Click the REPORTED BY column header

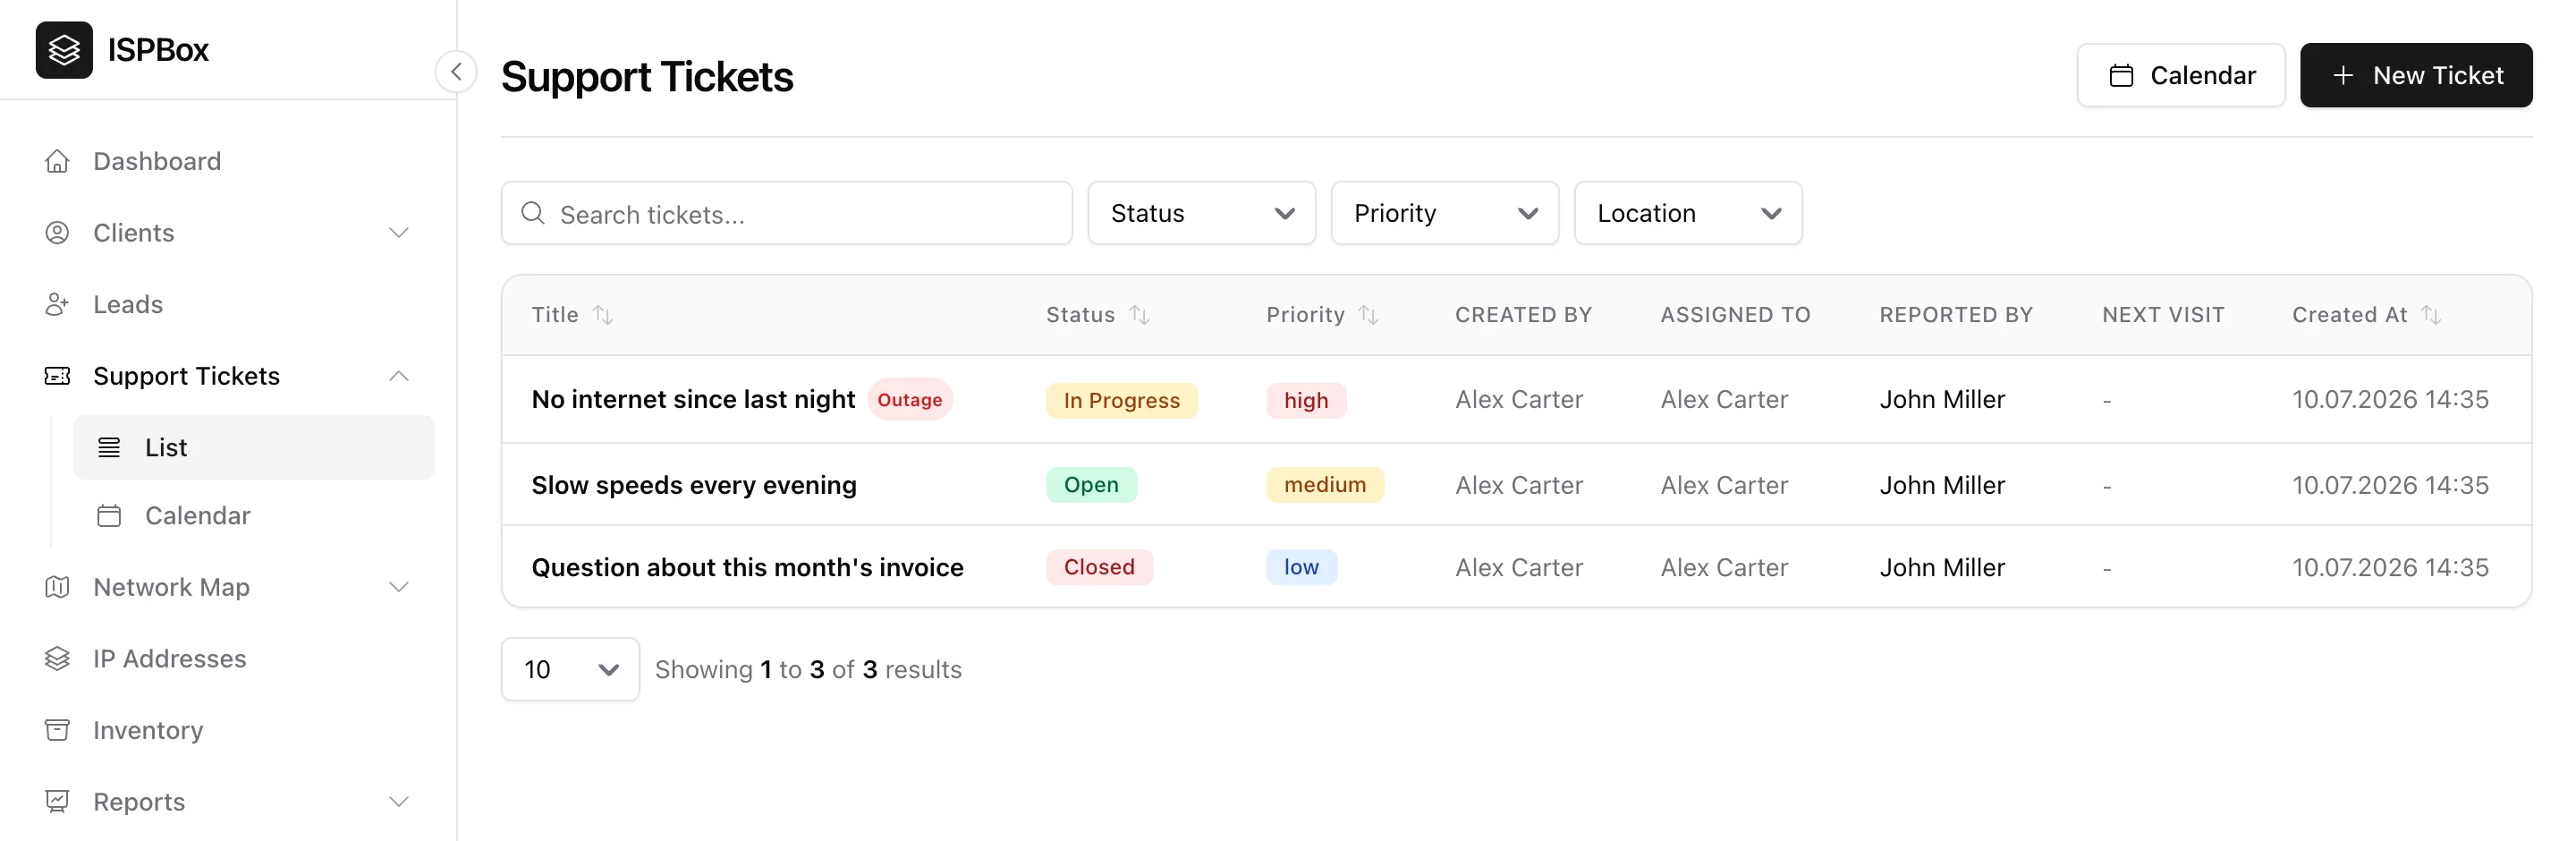point(1956,315)
